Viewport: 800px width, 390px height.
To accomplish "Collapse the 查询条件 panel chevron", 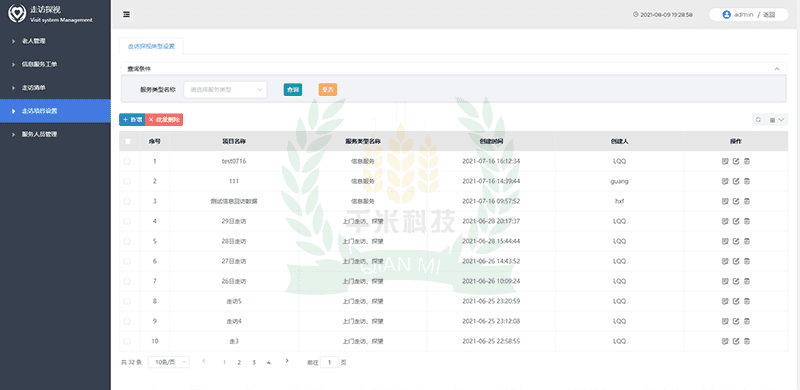I will point(777,69).
